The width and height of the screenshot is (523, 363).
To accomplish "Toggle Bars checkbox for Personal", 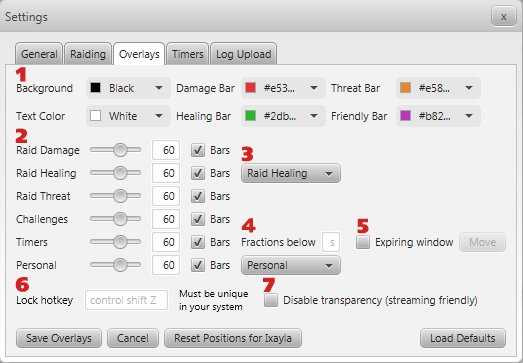I will 198,265.
